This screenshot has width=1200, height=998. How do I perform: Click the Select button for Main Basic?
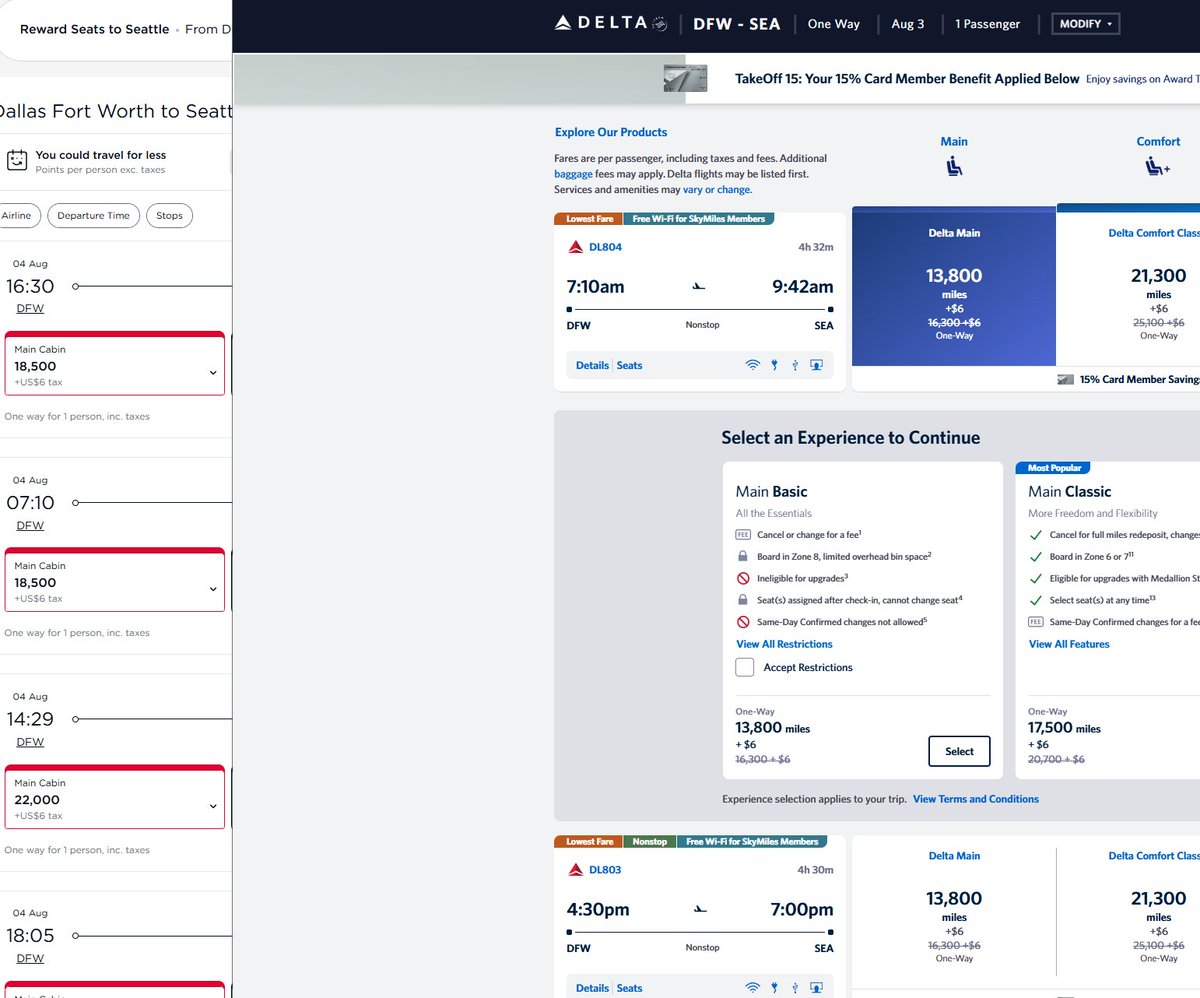(x=959, y=751)
